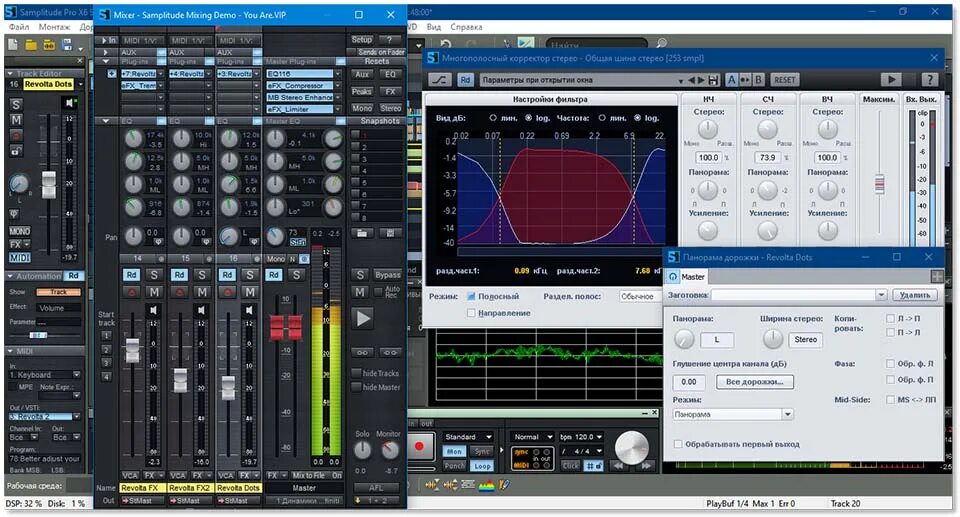Click the save snapshot icon in mixer
This screenshot has height=517, width=960.
[x=390, y=233]
